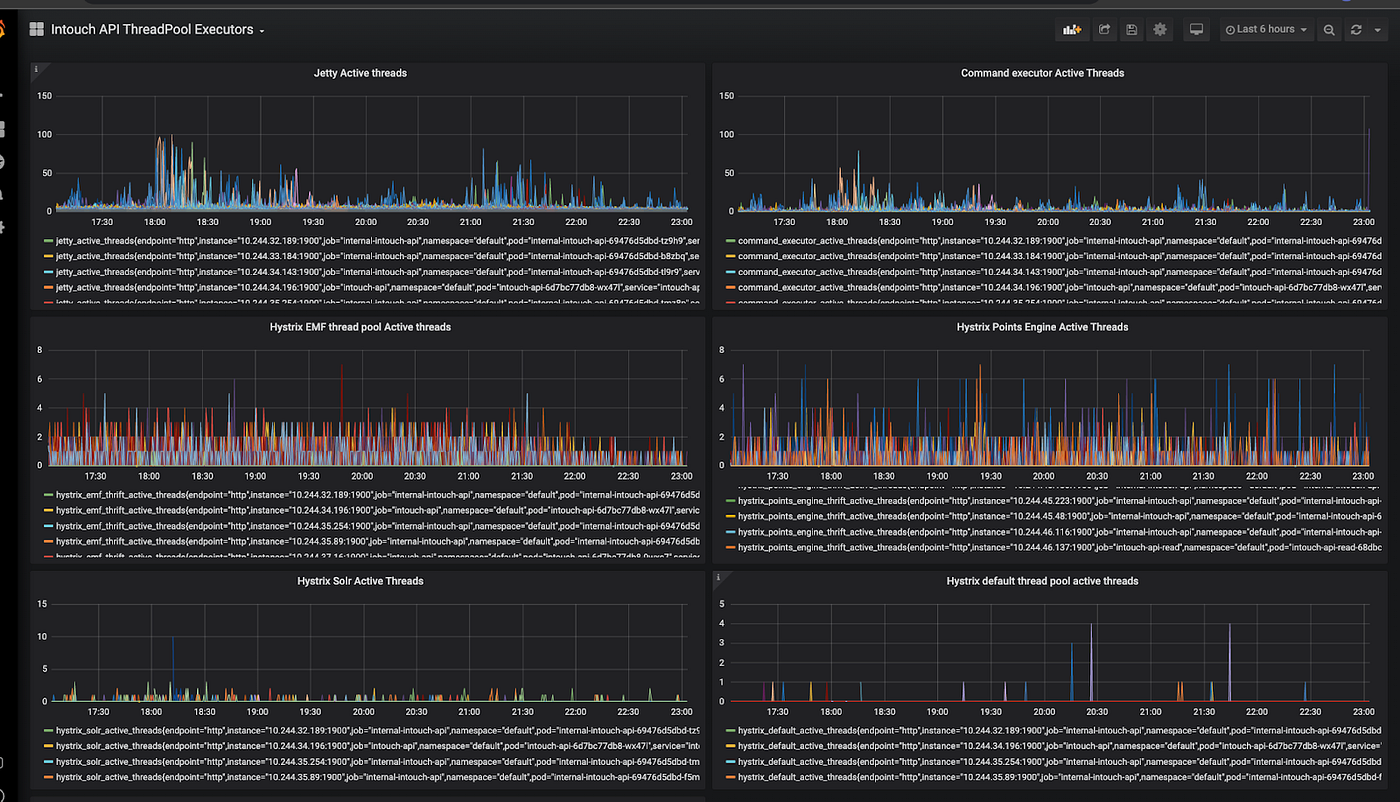Open dashboard settings gear icon
Image resolution: width=1400 pixels, height=802 pixels.
[1160, 30]
